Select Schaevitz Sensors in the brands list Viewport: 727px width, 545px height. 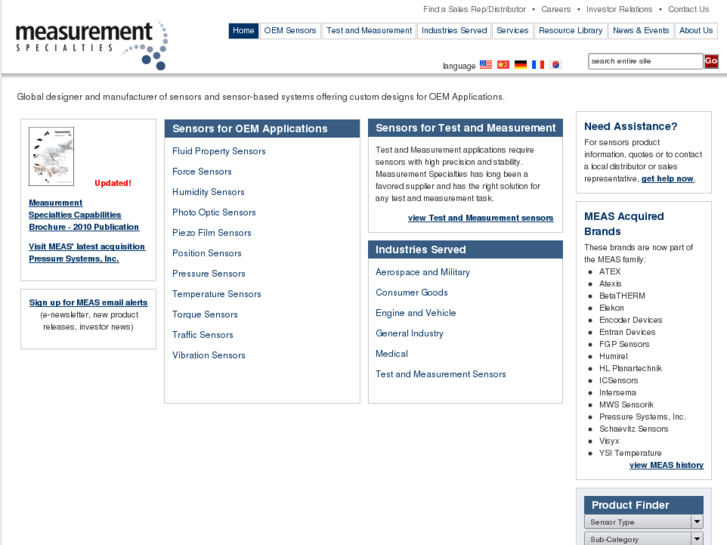click(x=633, y=429)
